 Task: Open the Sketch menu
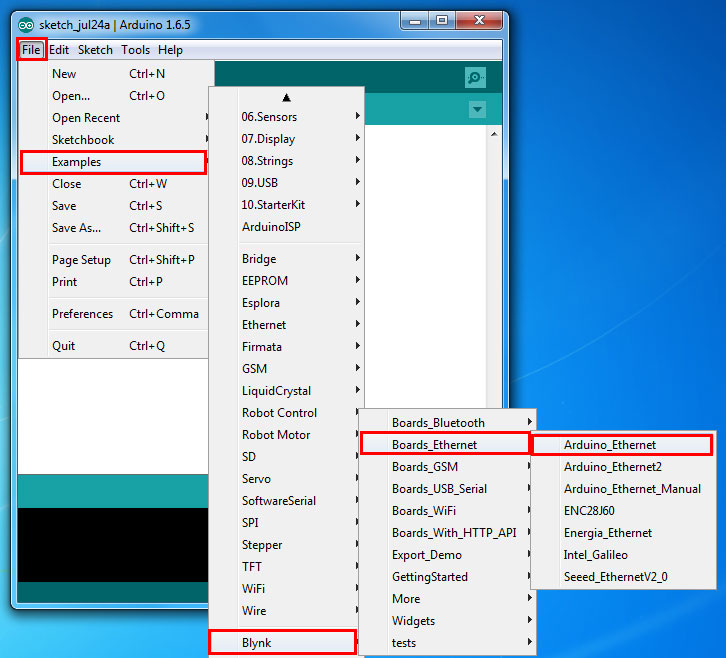(x=95, y=50)
